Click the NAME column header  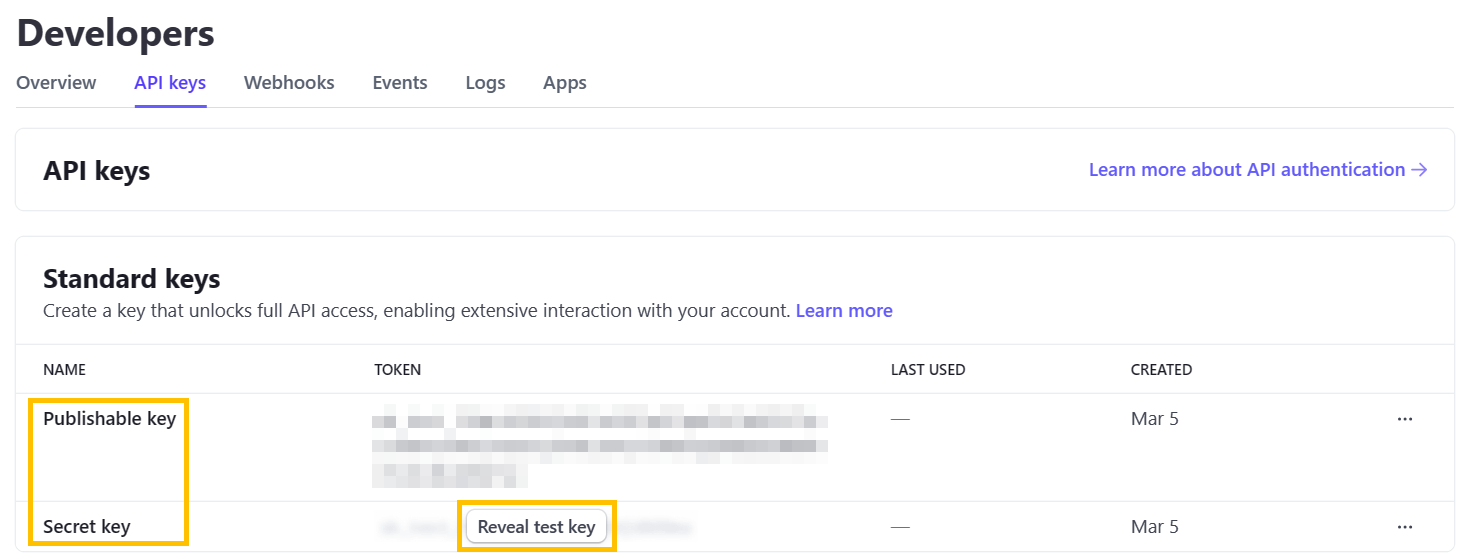coord(64,370)
